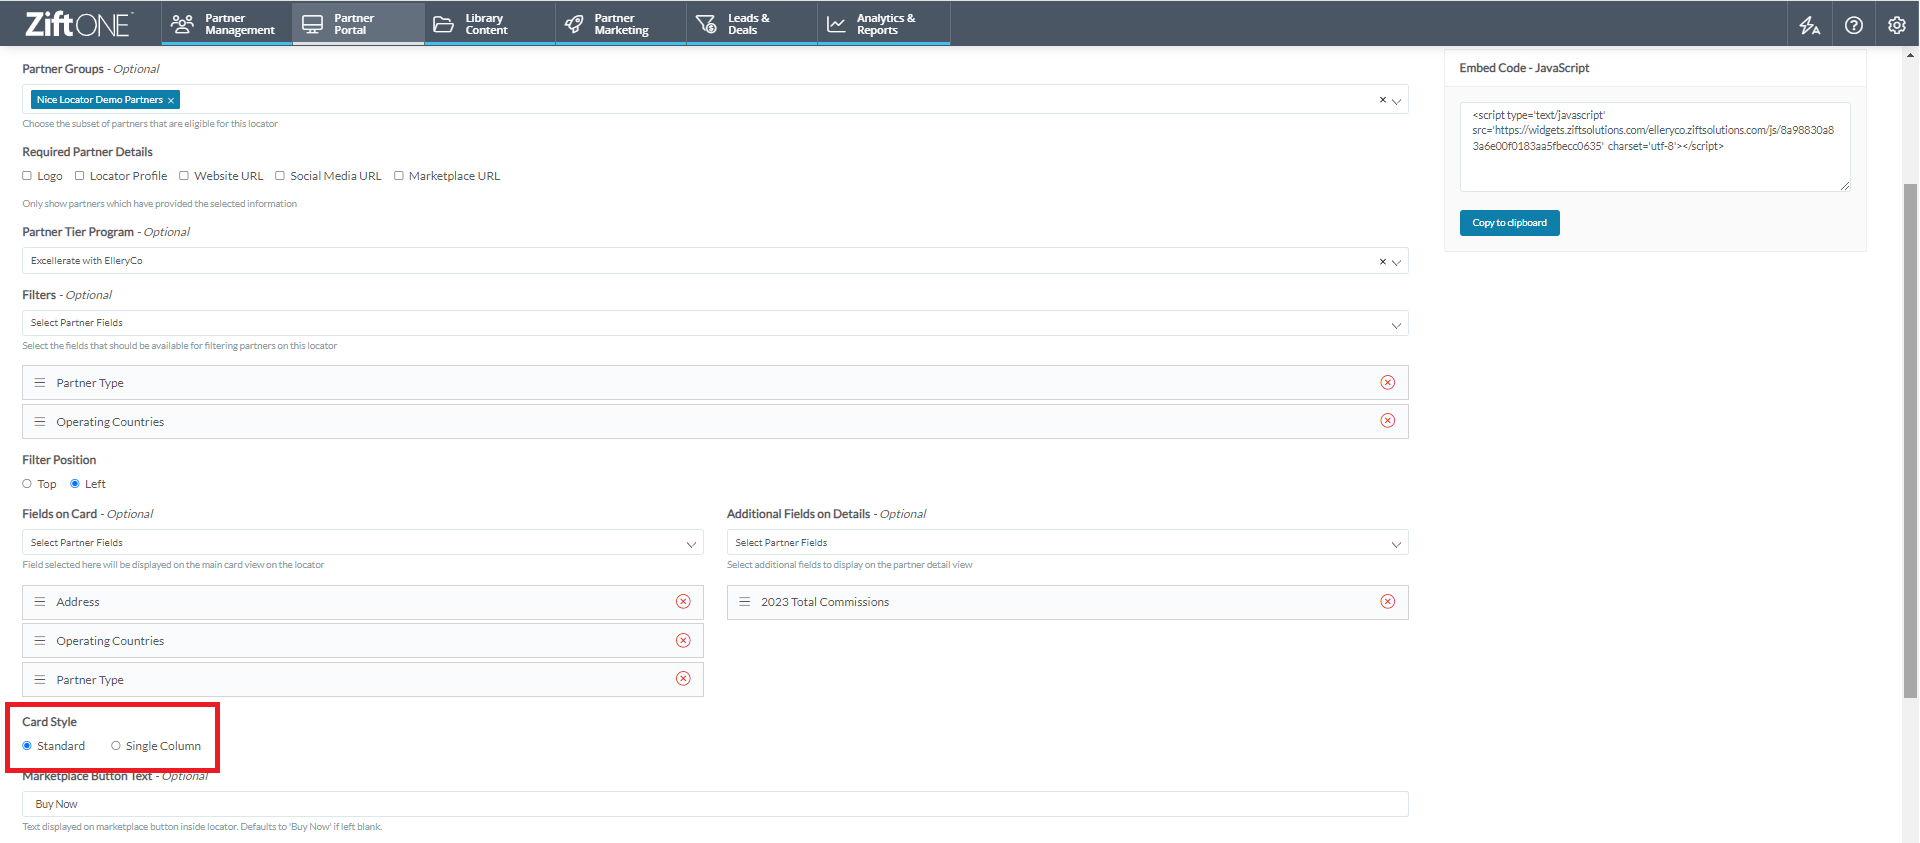1920x843 pixels.
Task: Check the Website URL checkbox
Action: click(184, 176)
